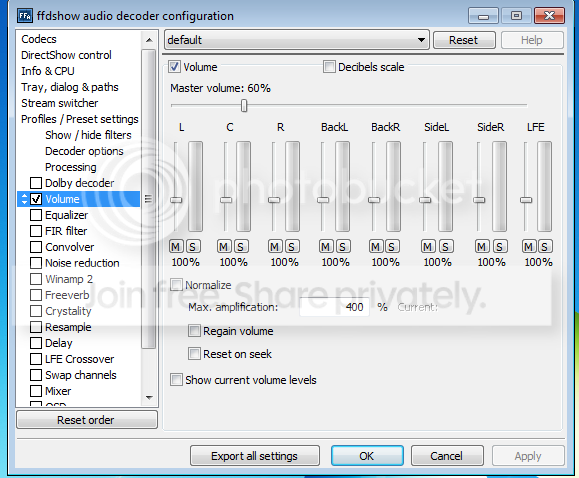The width and height of the screenshot is (579, 478).
Task: Open Decoder options page
Action: (x=84, y=151)
